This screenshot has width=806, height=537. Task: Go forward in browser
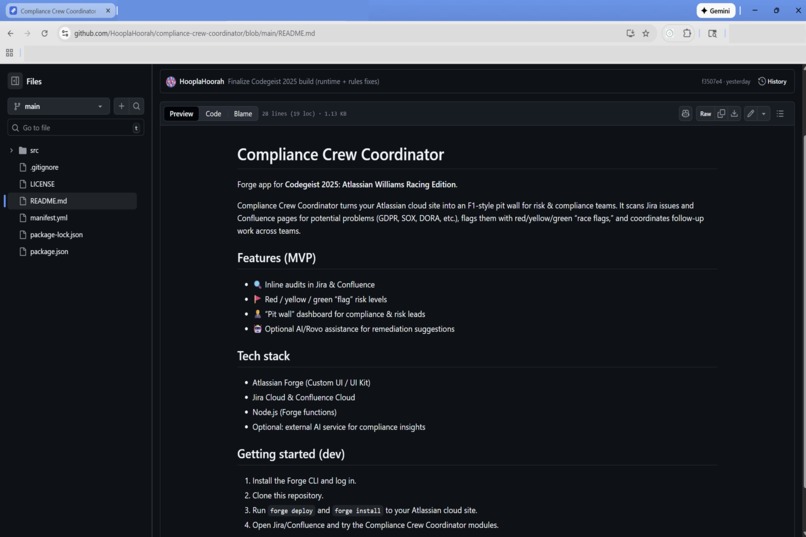click(27, 33)
